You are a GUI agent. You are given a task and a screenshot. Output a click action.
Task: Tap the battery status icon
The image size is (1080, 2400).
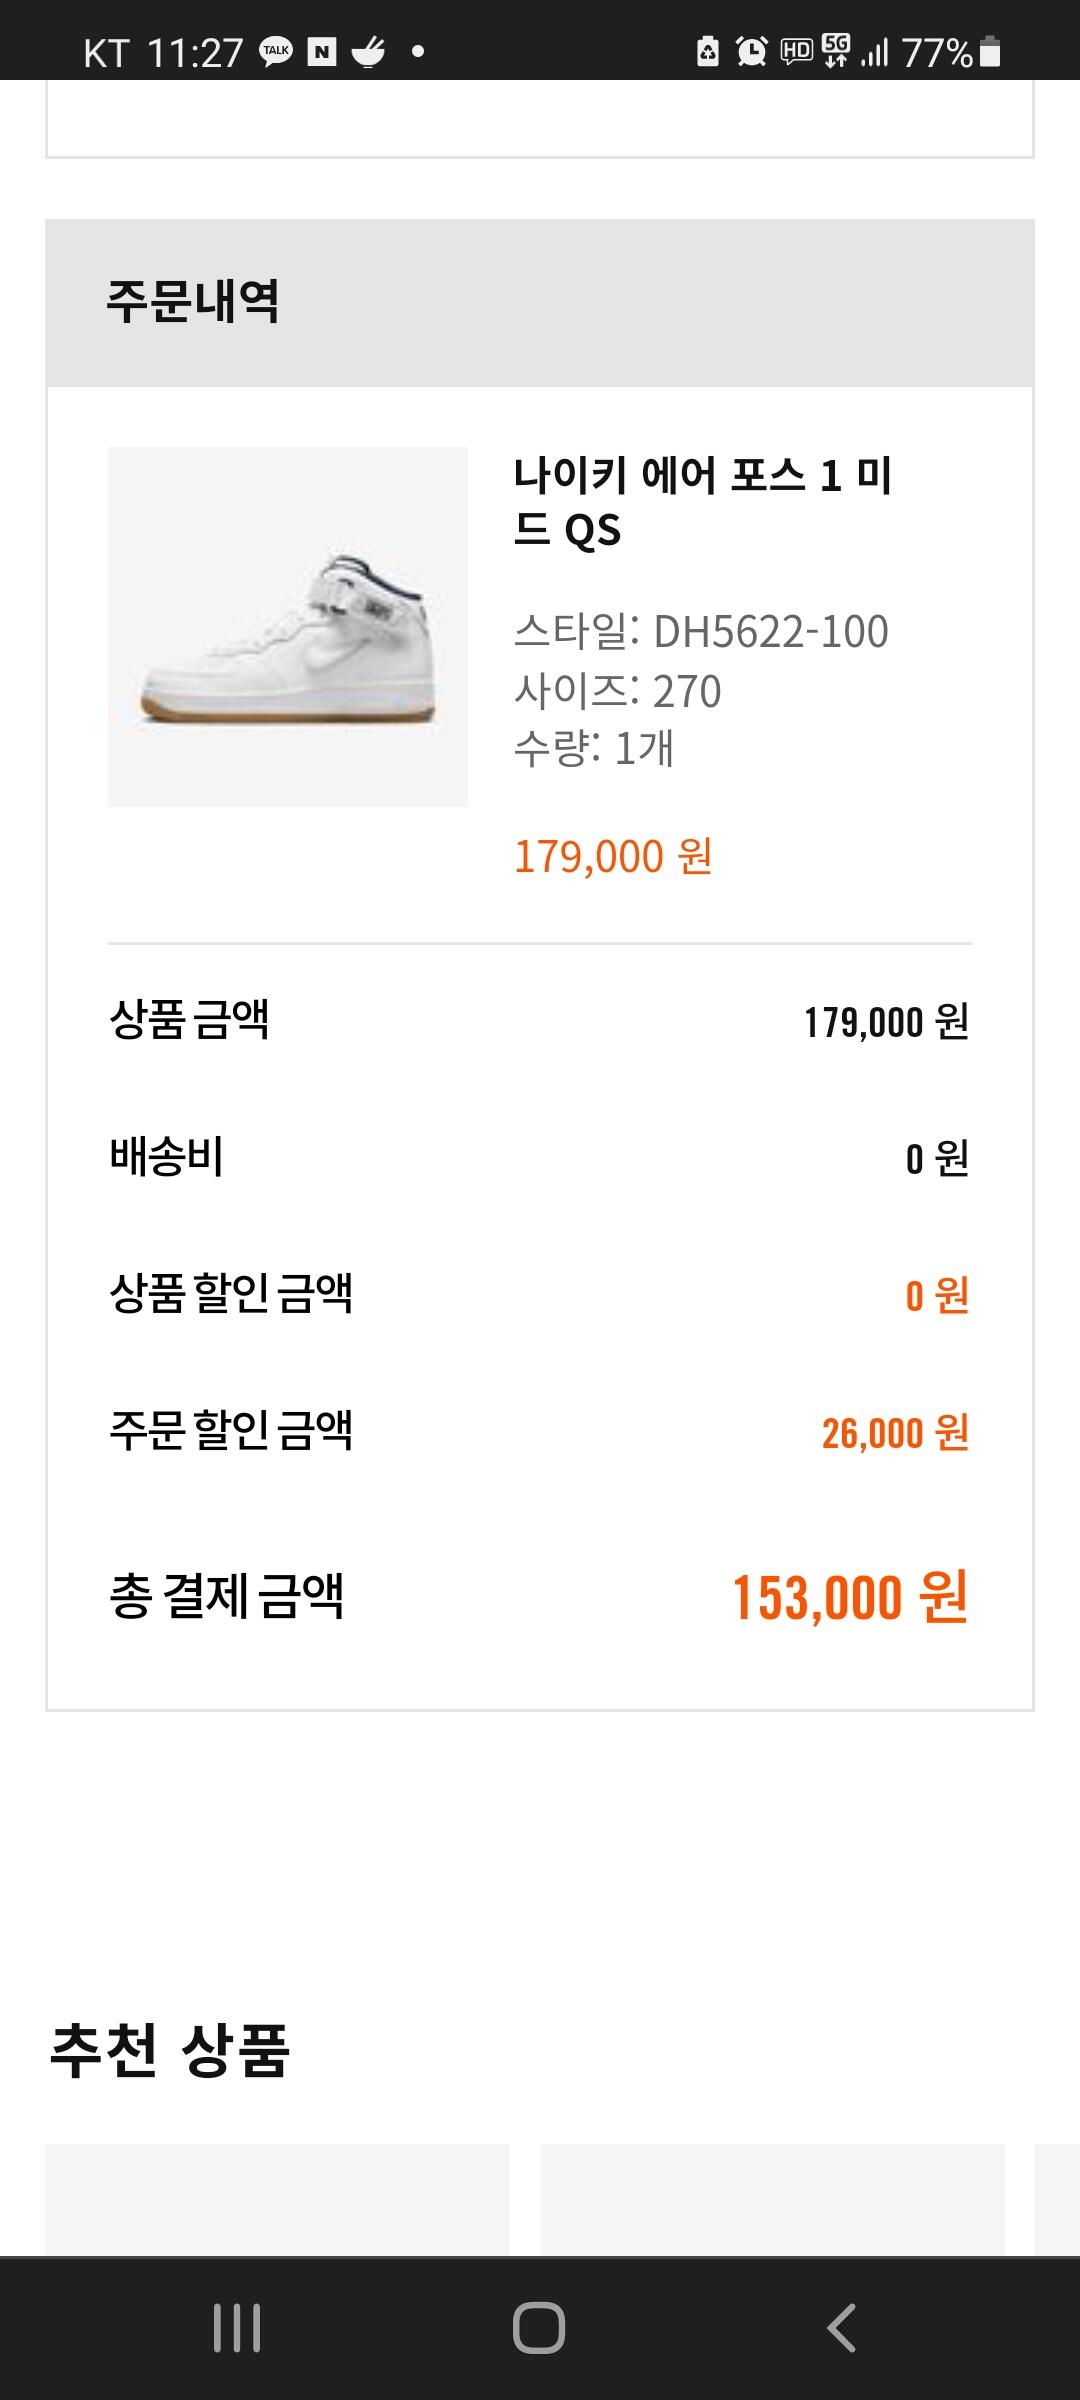tap(990, 51)
